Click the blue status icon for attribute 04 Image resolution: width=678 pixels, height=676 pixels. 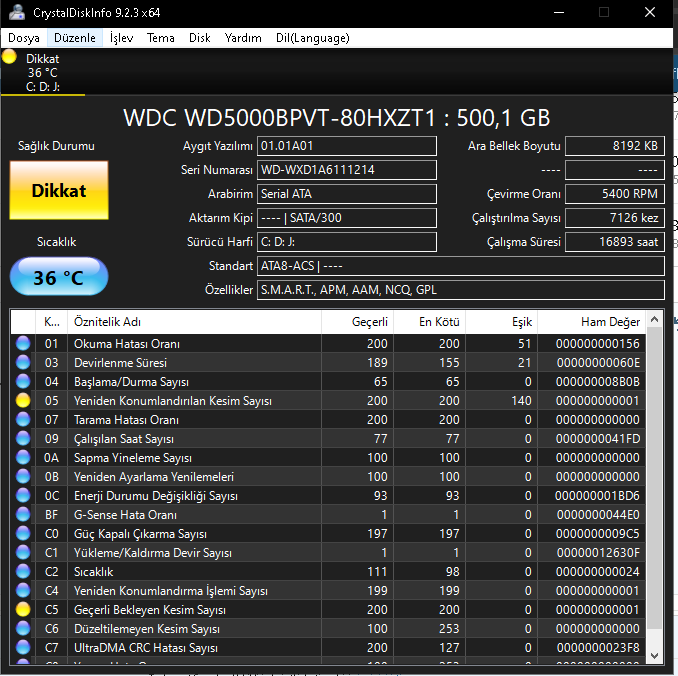(23, 382)
